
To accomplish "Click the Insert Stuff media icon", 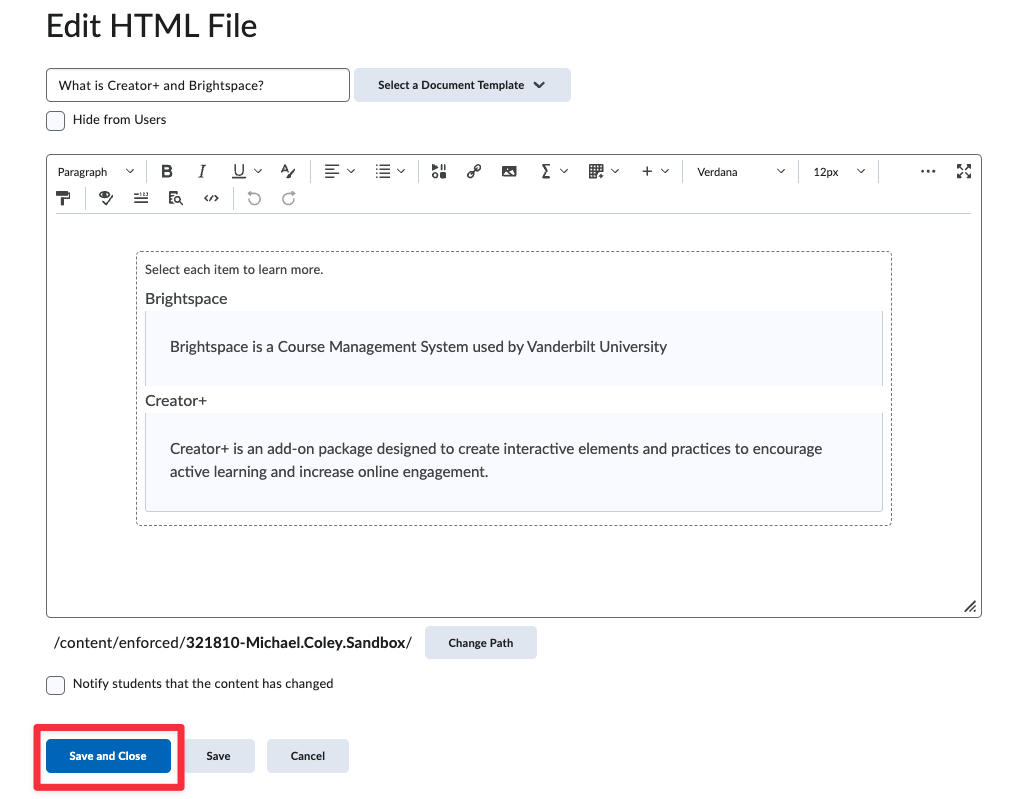I will (x=439, y=172).
